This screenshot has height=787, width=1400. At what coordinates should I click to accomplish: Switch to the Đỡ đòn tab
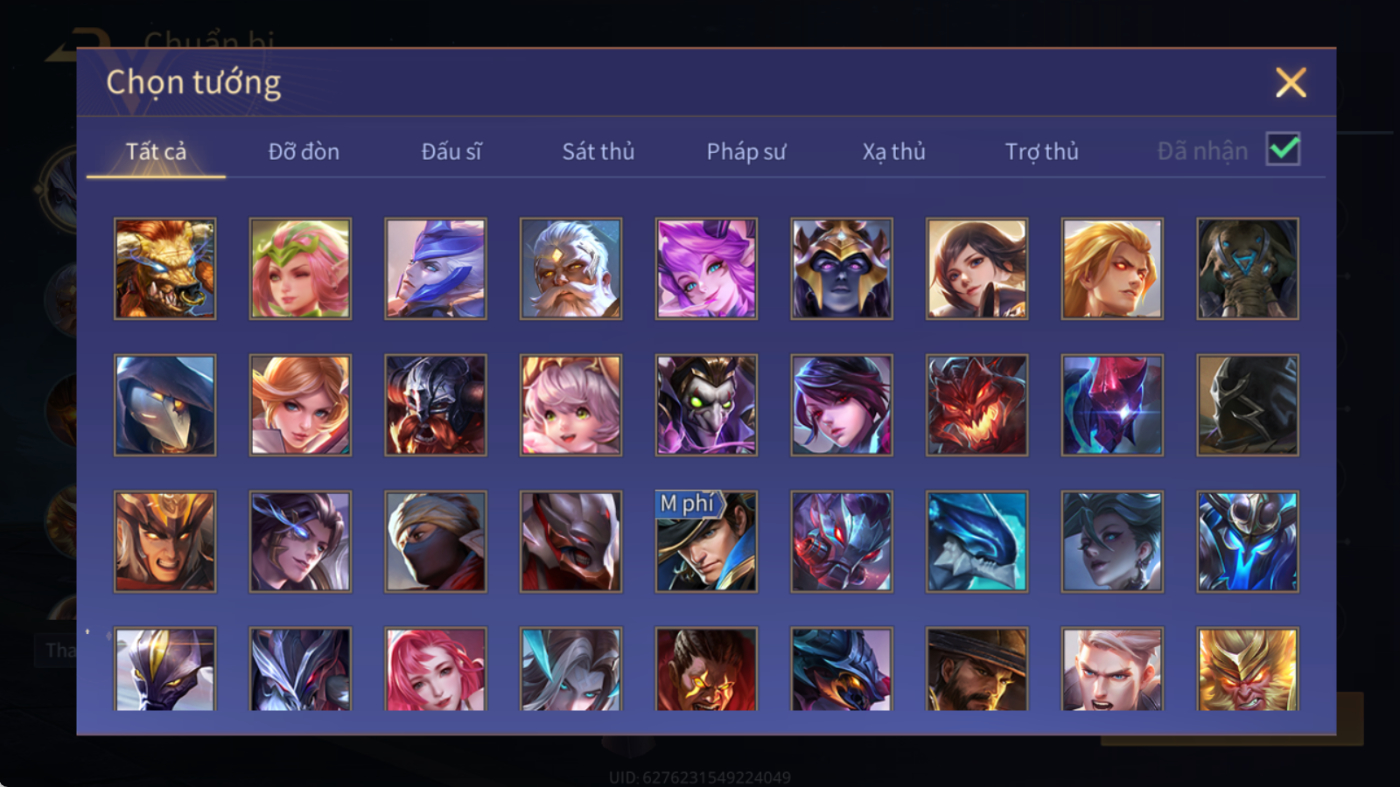(304, 152)
